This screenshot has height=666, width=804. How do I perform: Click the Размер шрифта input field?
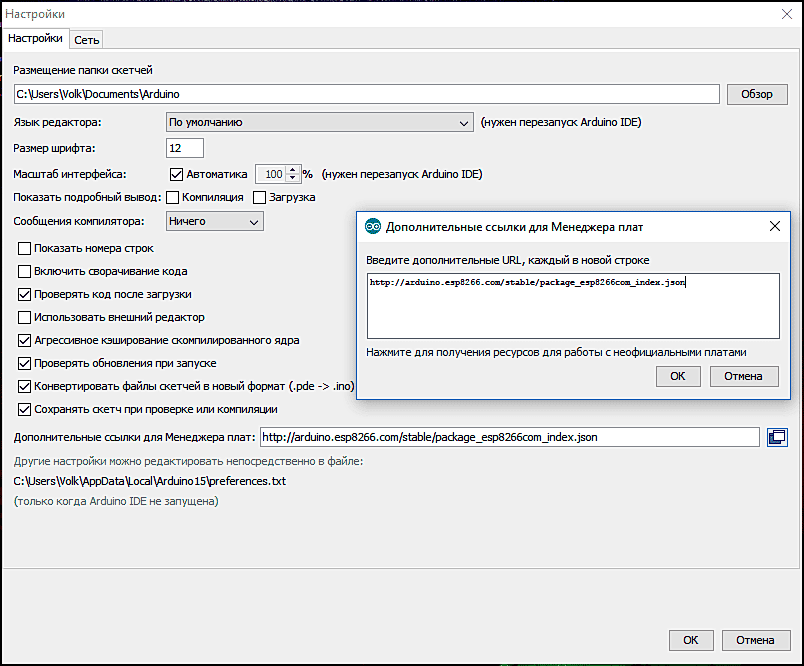coord(185,148)
